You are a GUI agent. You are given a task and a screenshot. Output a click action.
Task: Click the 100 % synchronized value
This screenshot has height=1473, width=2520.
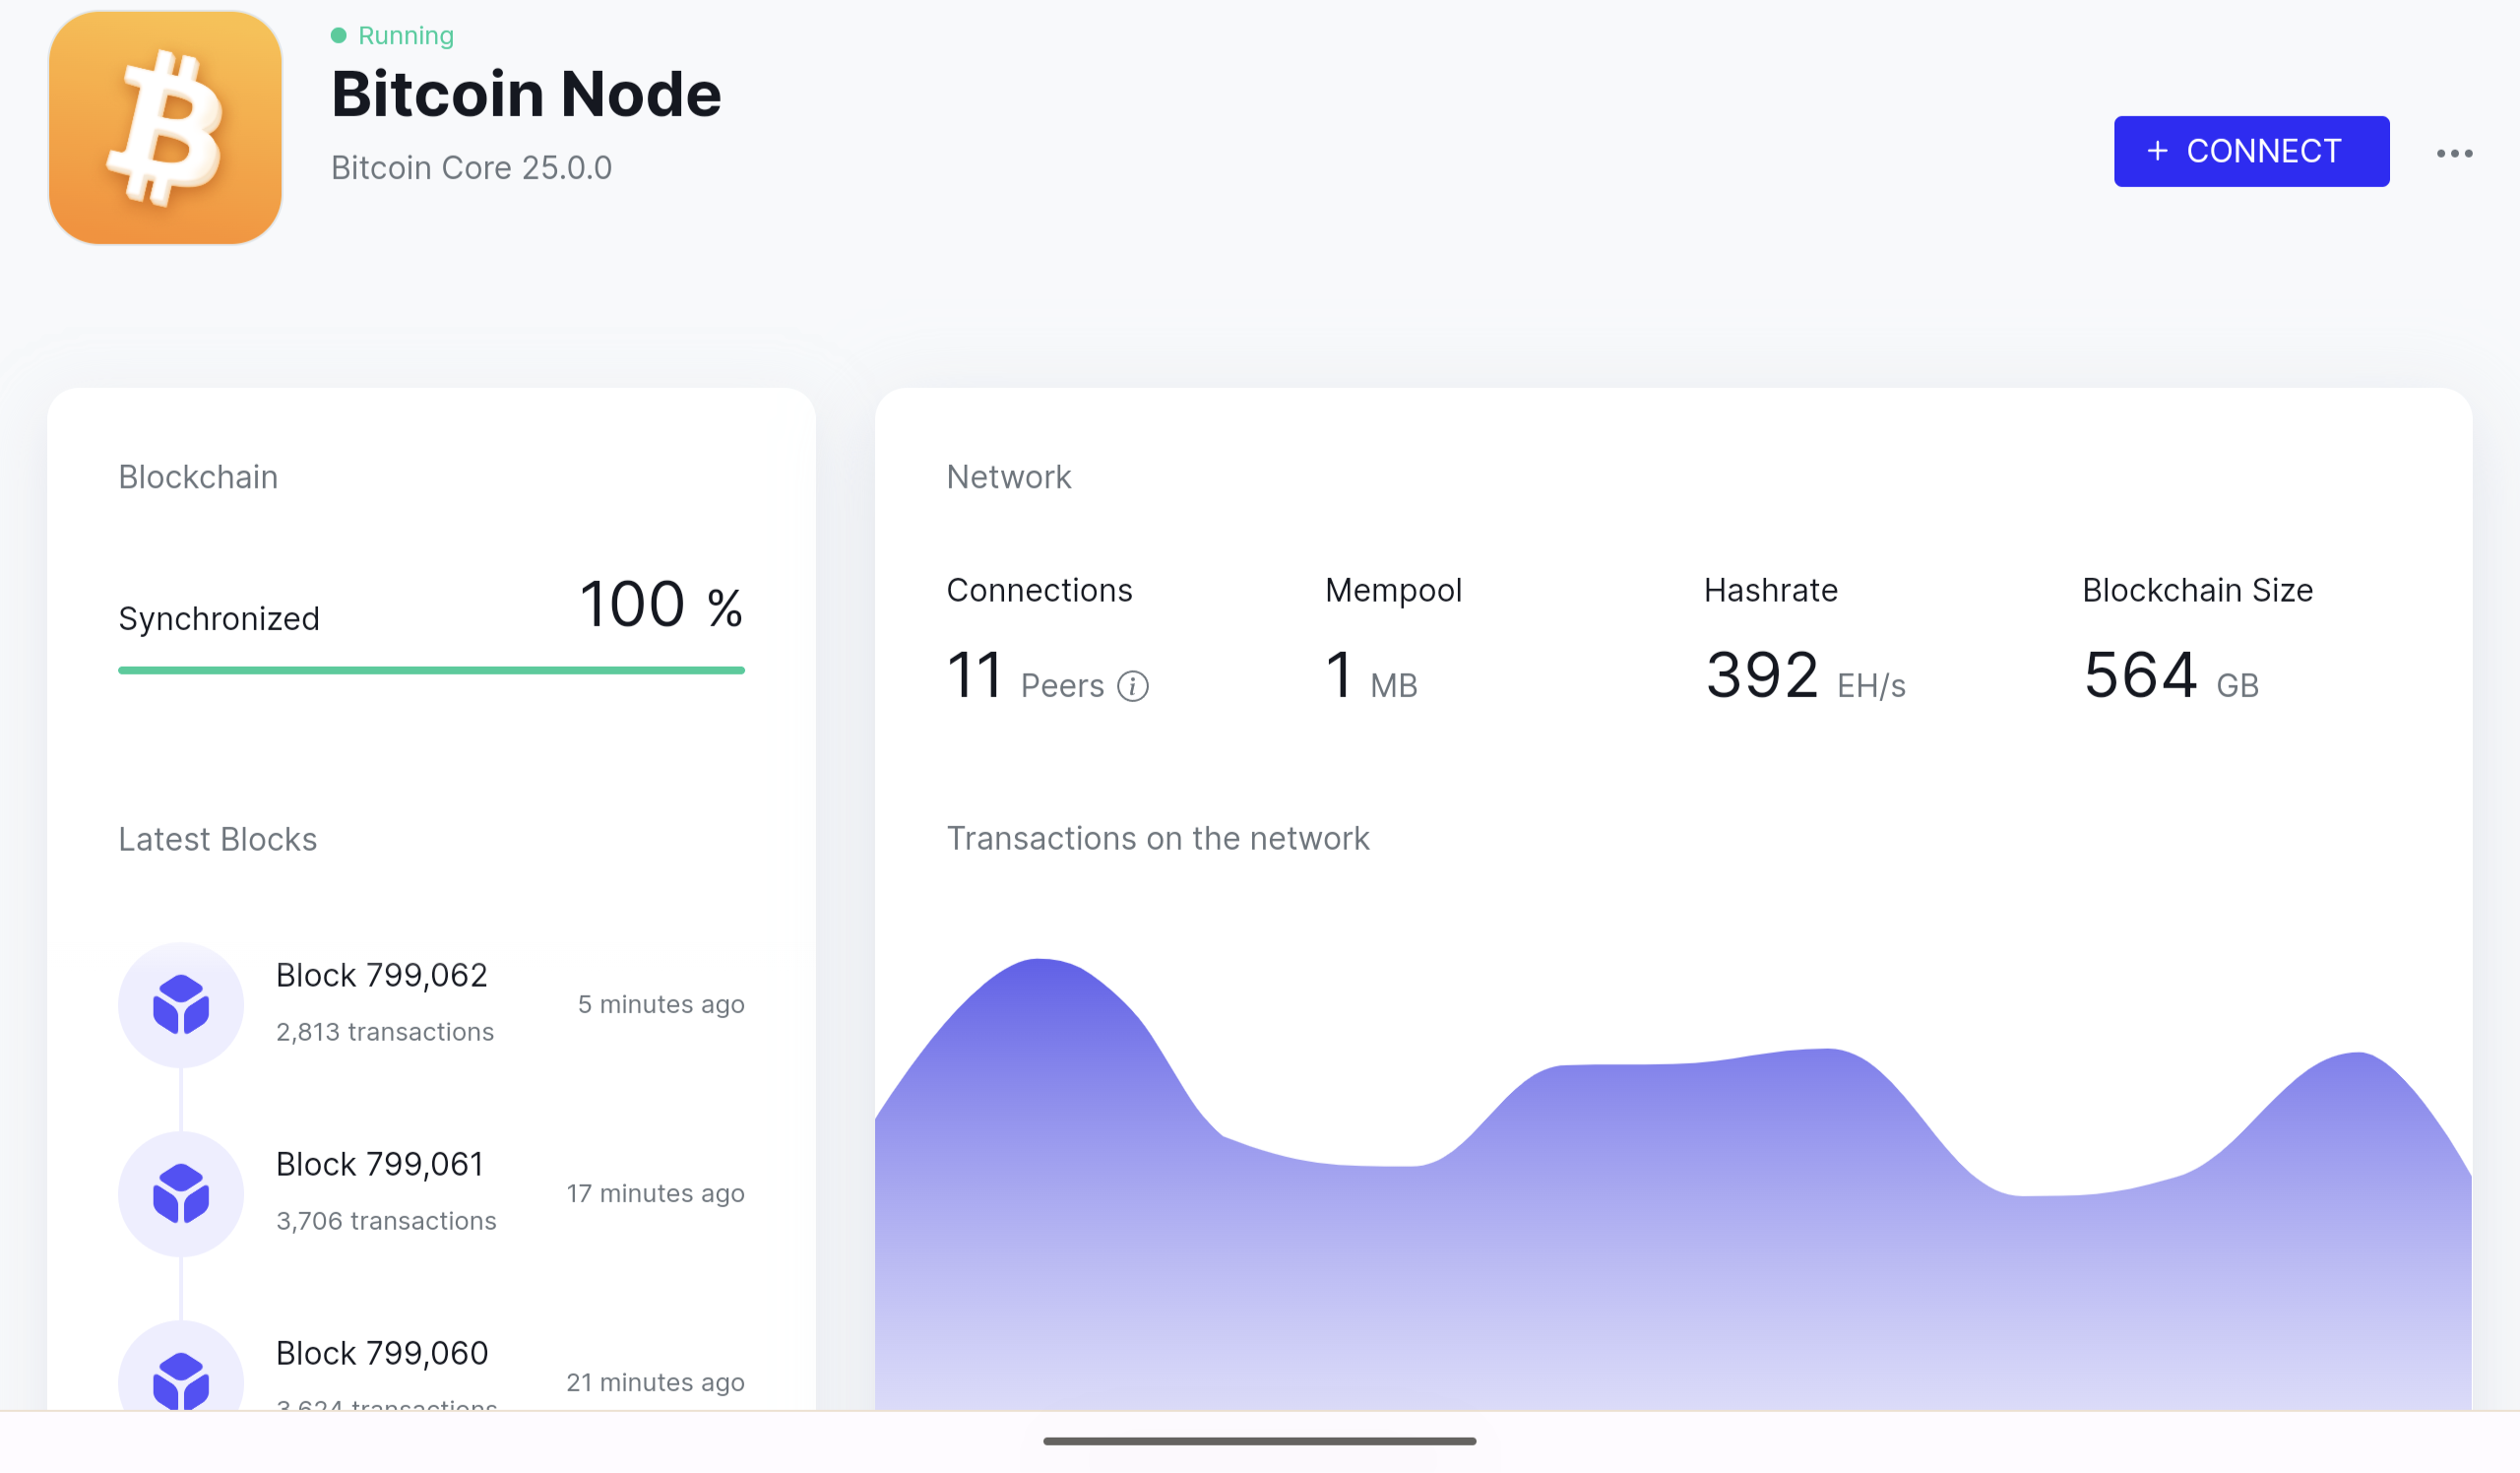coord(660,605)
